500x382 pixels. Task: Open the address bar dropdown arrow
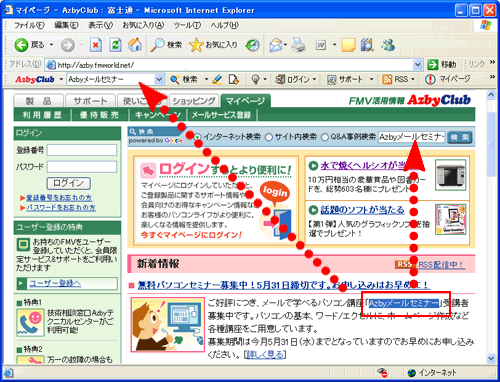click(418, 65)
